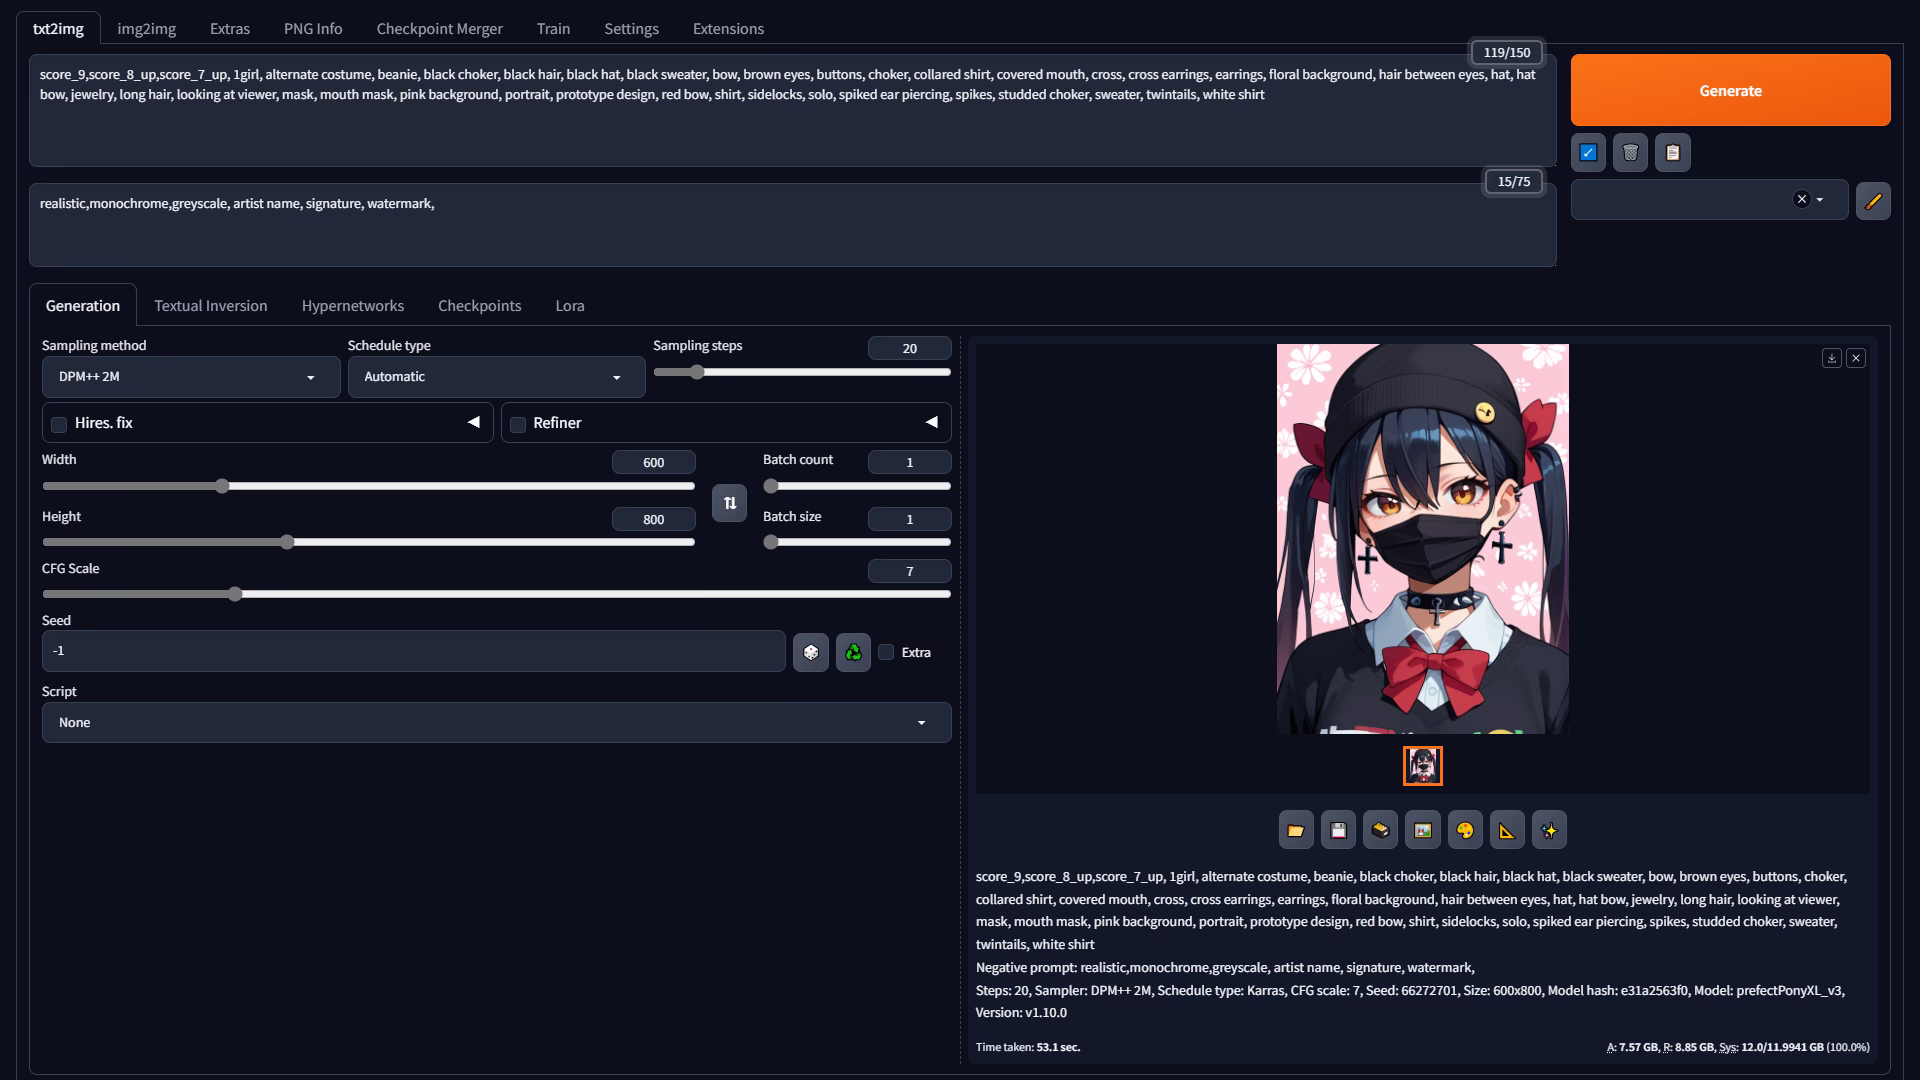
Task: Expand the Refiner section arrow
Action: (x=932, y=422)
